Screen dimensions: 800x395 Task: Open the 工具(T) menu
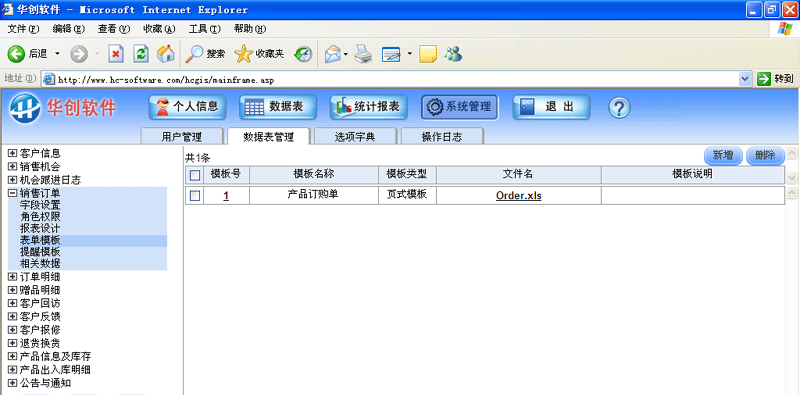(x=205, y=29)
